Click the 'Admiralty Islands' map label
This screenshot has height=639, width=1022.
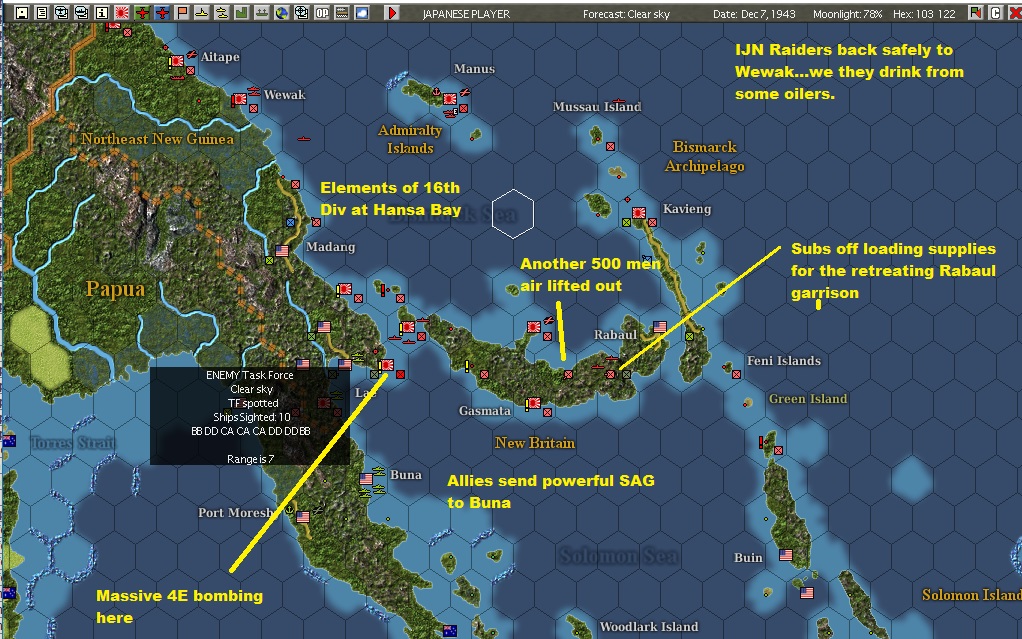click(x=410, y=139)
